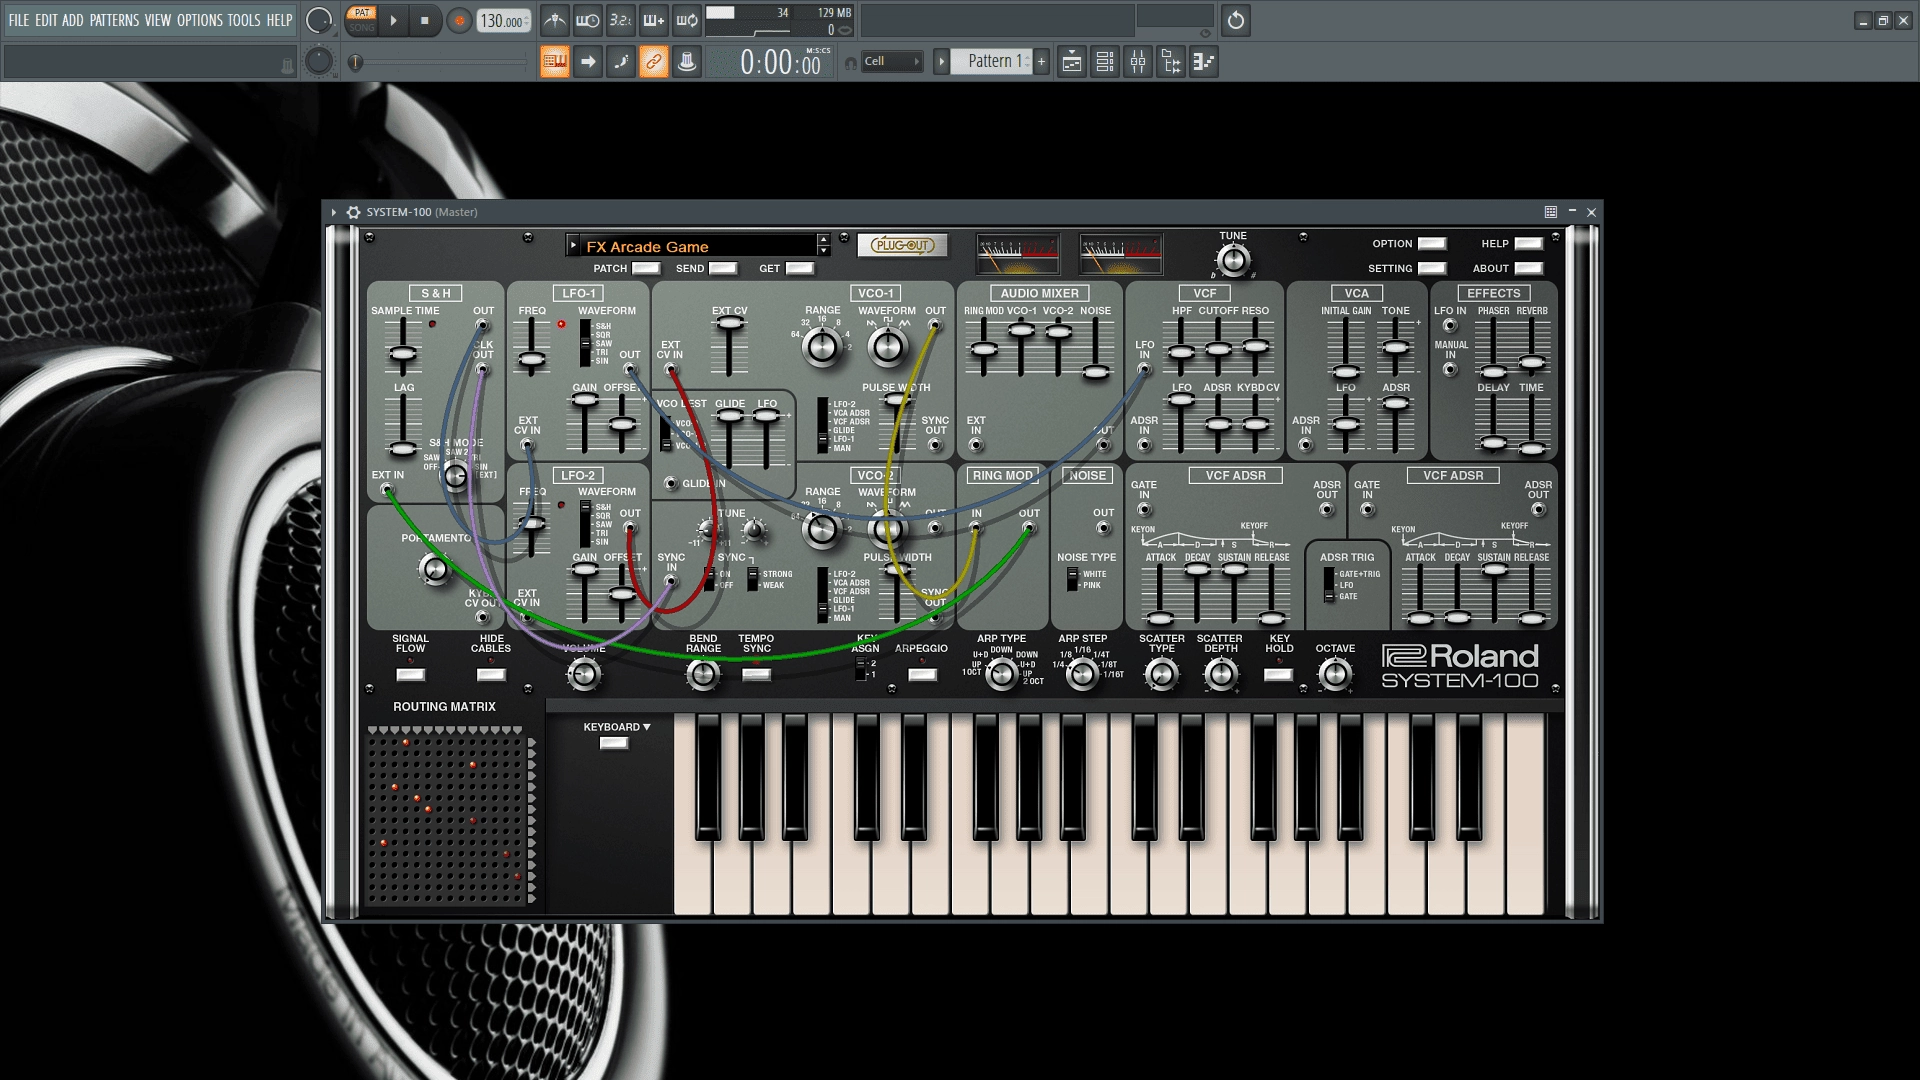Click the detached window icon in SYSTEM-100 title bar

[1551, 212]
